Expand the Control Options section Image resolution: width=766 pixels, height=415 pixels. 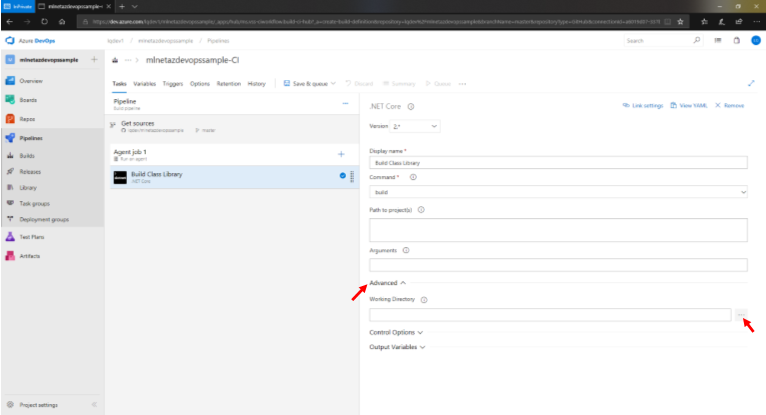pos(397,332)
